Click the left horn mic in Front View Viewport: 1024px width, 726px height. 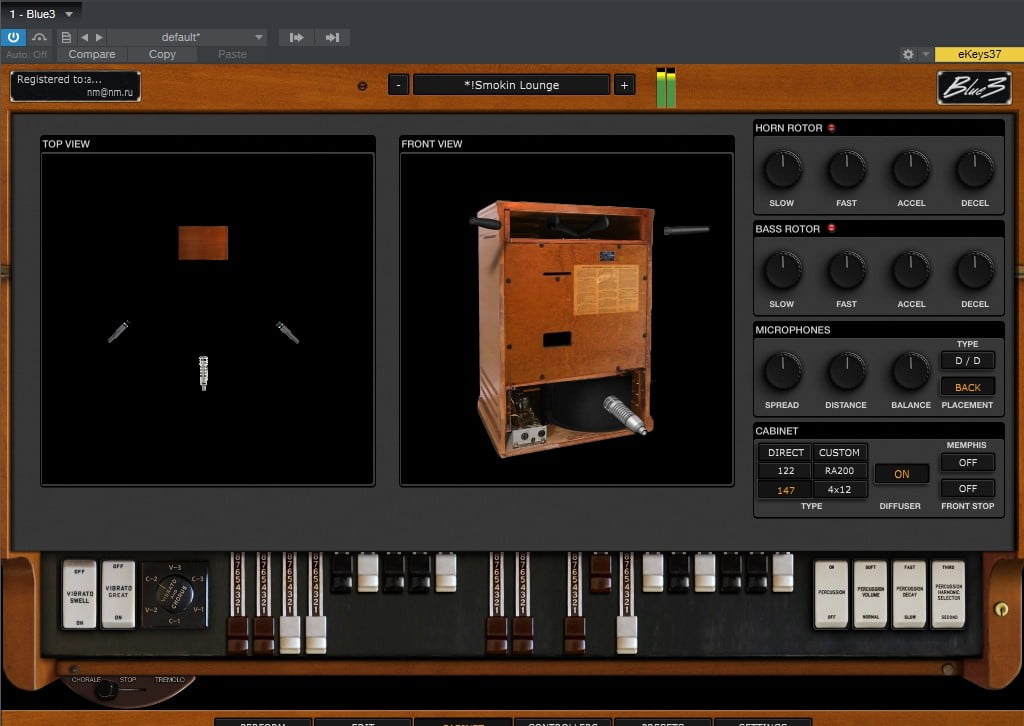click(485, 223)
